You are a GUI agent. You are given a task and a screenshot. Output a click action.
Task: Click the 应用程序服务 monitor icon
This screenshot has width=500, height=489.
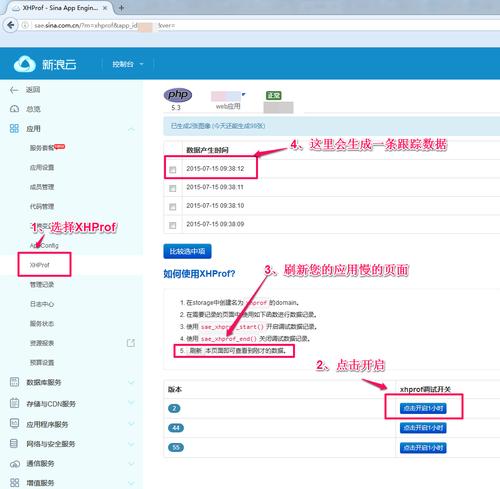pos(14,424)
